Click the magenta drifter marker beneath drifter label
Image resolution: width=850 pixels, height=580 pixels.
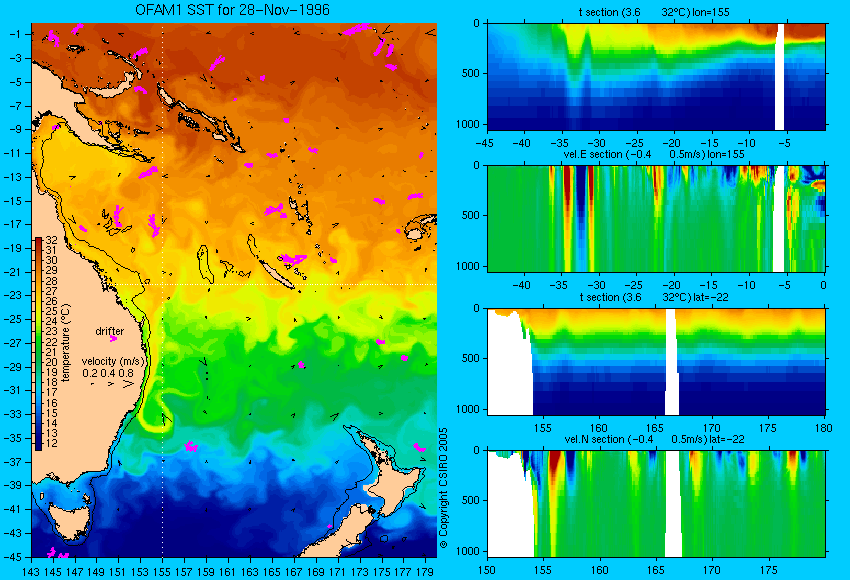coord(113,339)
